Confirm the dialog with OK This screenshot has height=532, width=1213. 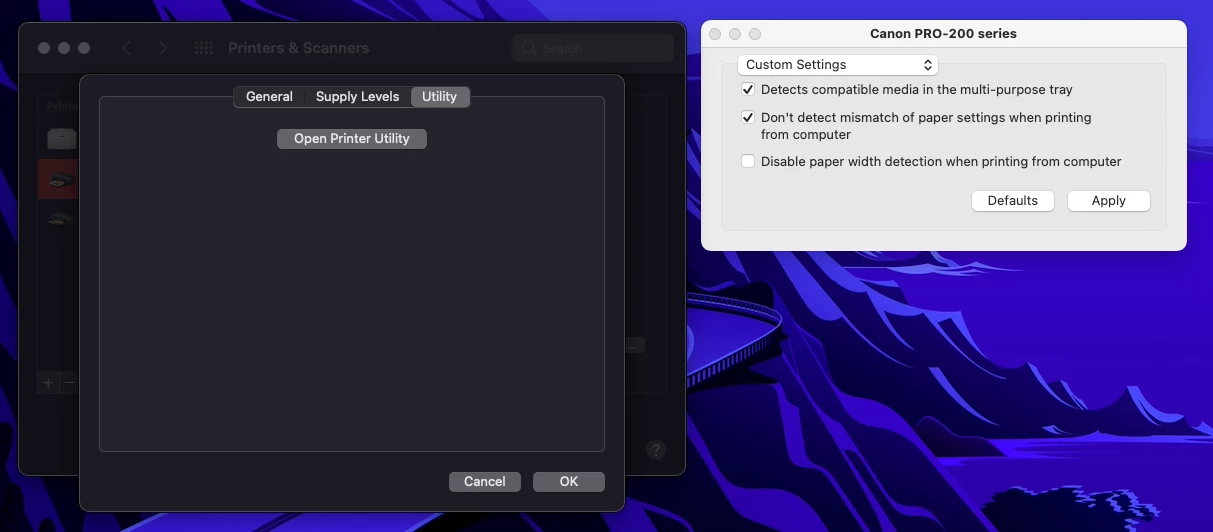[569, 482]
